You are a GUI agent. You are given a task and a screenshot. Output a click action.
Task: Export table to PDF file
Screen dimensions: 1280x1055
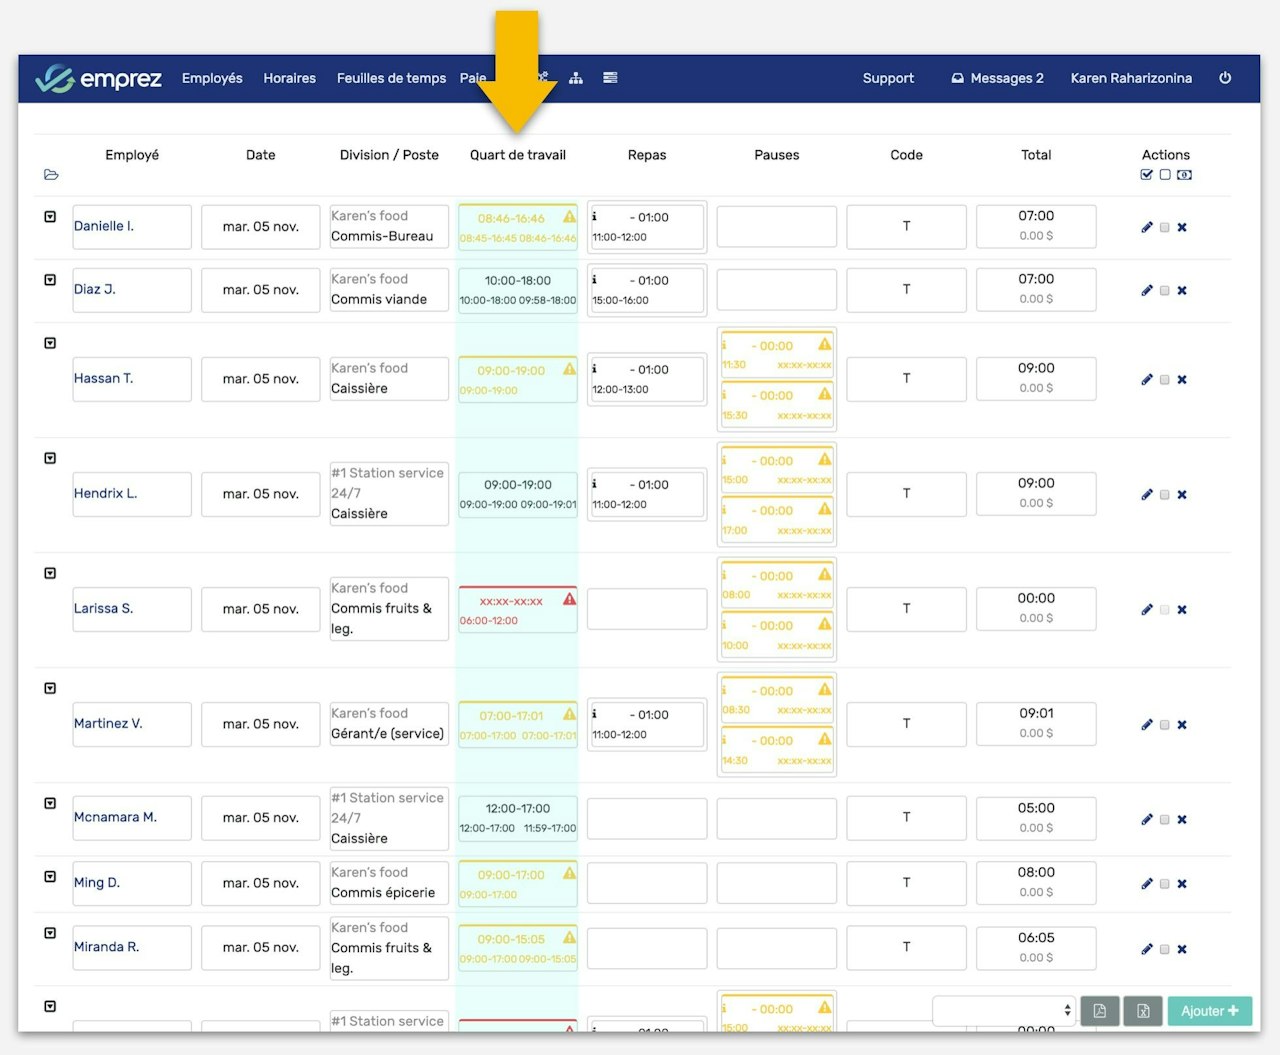pos(1099,1011)
